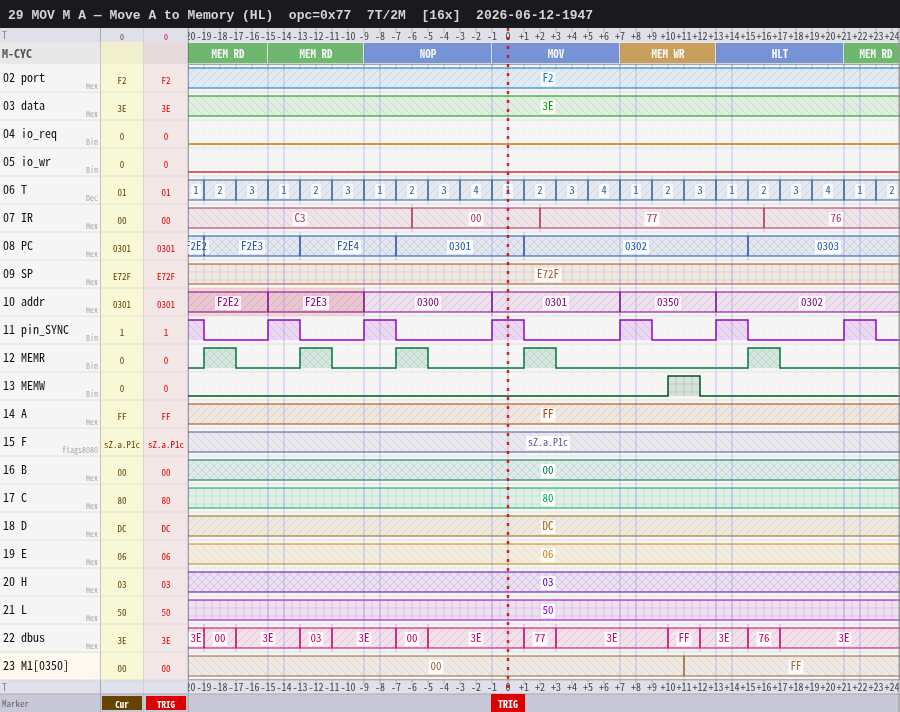Select the 23 M1[0350] memory watch row
Viewport: 900px width, 712px height.
(50, 666)
